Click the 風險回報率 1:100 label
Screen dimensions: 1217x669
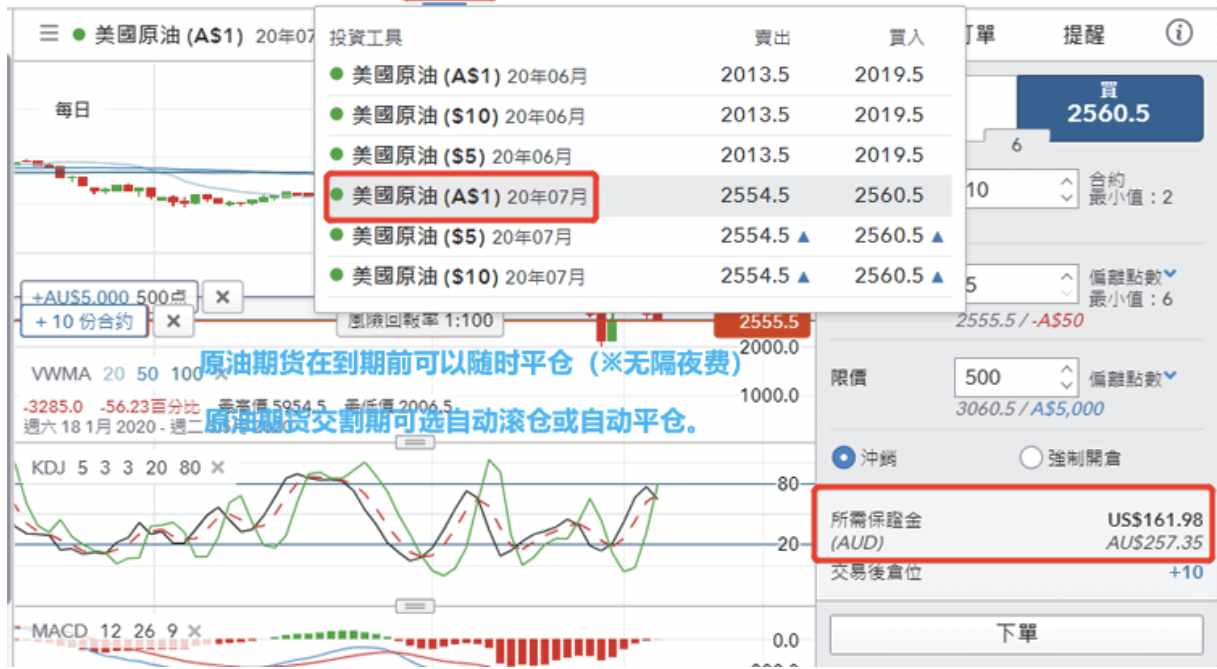[x=420, y=322]
